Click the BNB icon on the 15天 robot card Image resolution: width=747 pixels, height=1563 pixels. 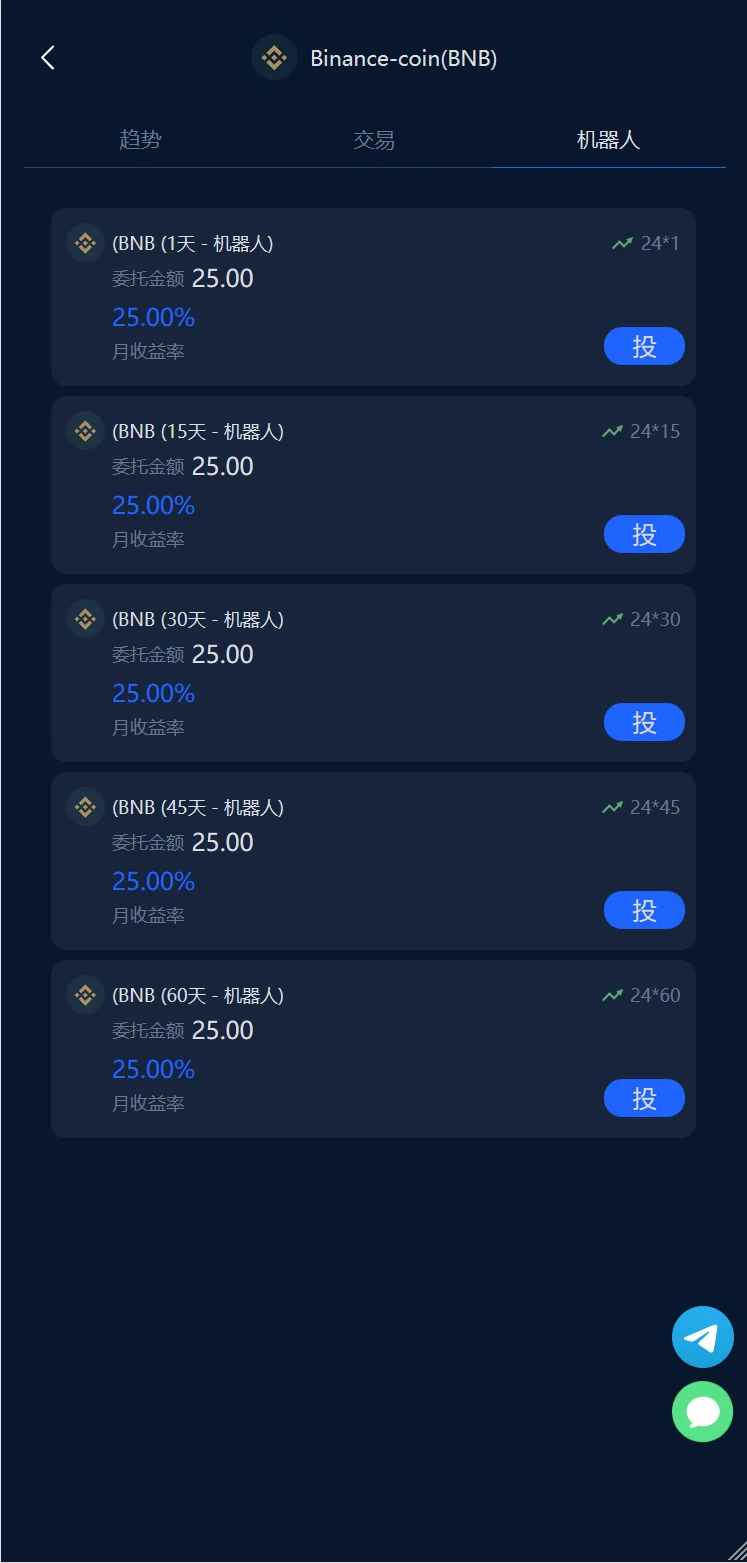point(85,431)
